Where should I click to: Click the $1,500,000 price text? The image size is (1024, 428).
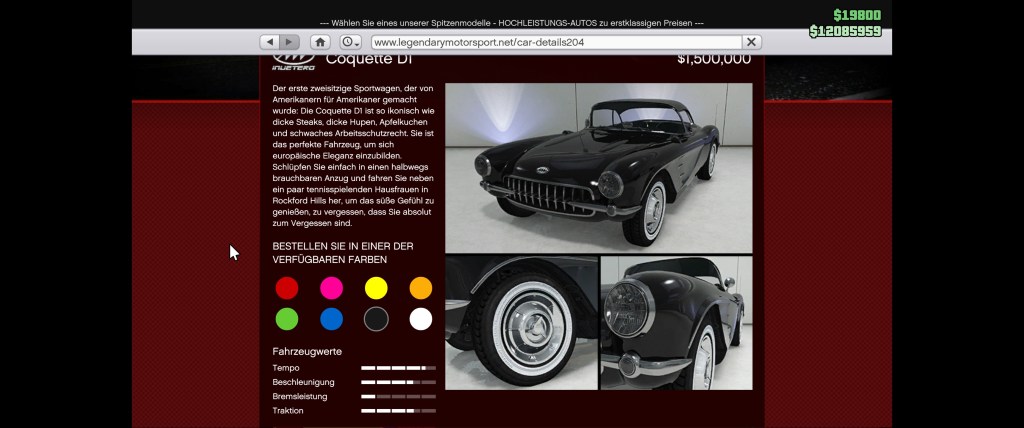(x=714, y=60)
